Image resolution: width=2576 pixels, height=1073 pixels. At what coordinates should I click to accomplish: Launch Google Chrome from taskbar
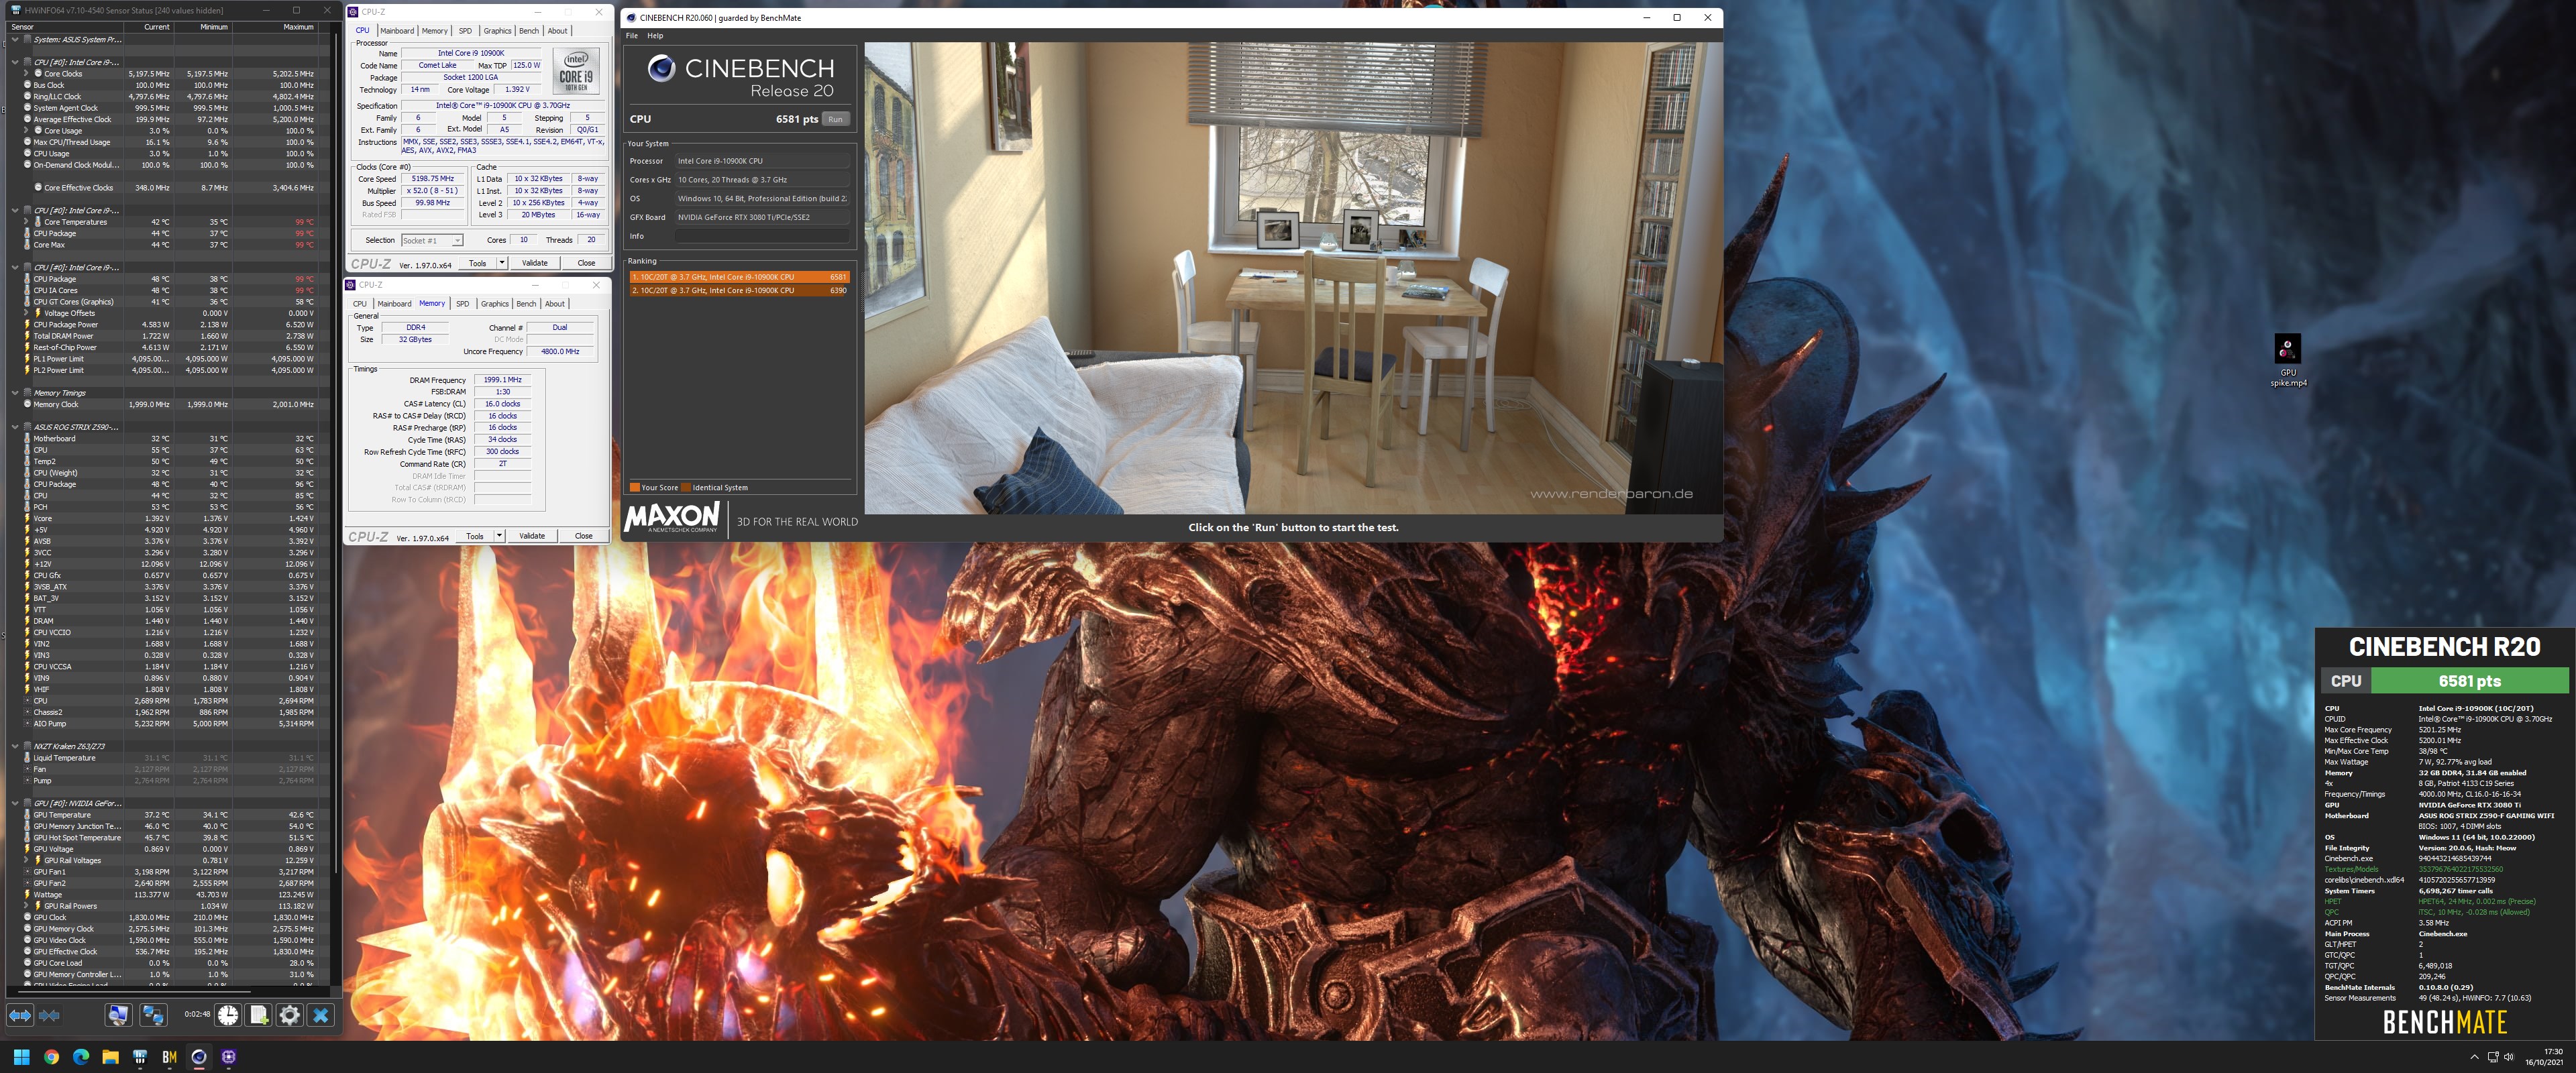(51, 1056)
